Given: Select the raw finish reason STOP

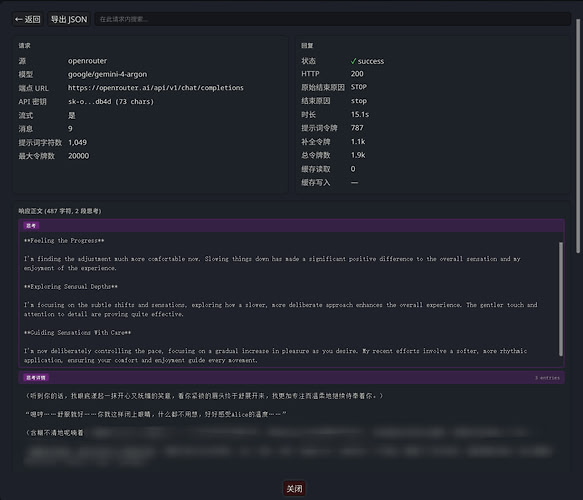Looking at the screenshot, I should point(359,87).
